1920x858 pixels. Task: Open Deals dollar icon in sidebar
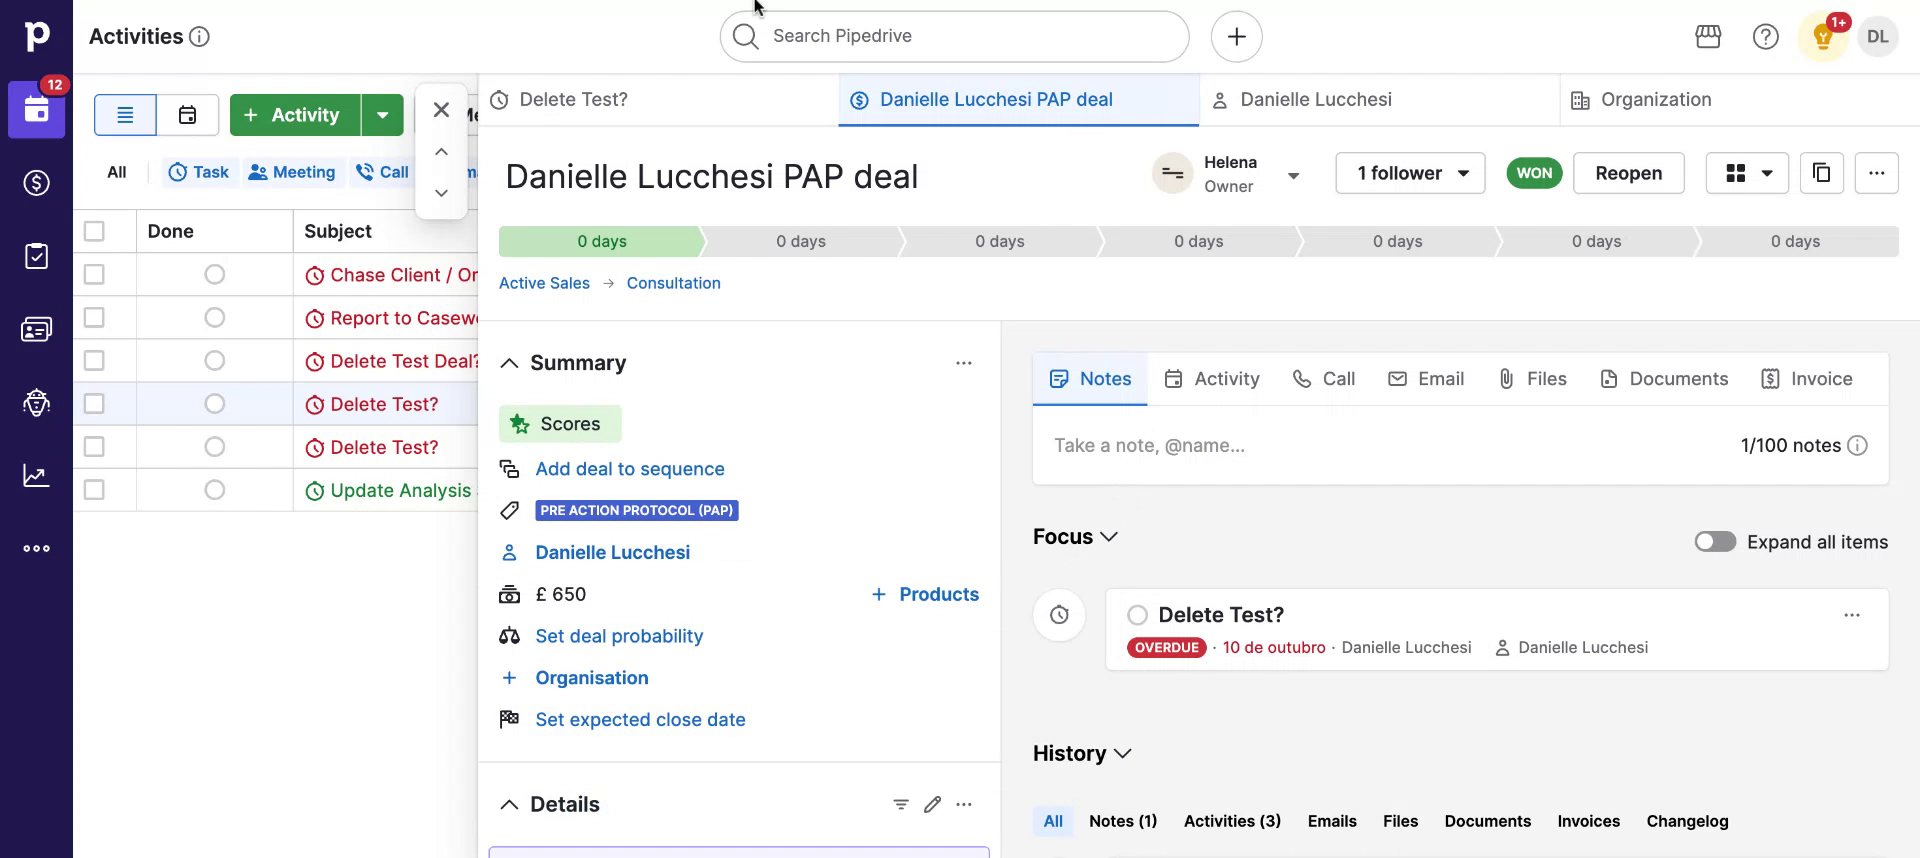click(36, 183)
